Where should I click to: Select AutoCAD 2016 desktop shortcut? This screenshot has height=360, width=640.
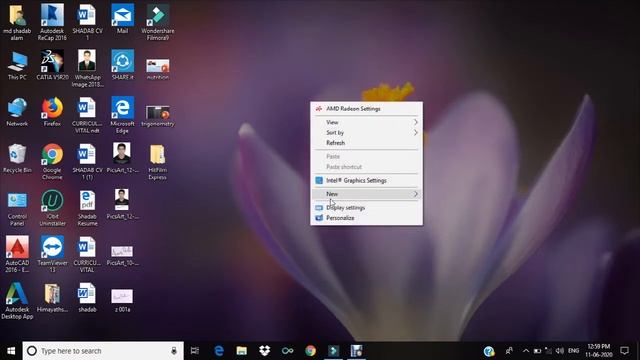point(17,254)
